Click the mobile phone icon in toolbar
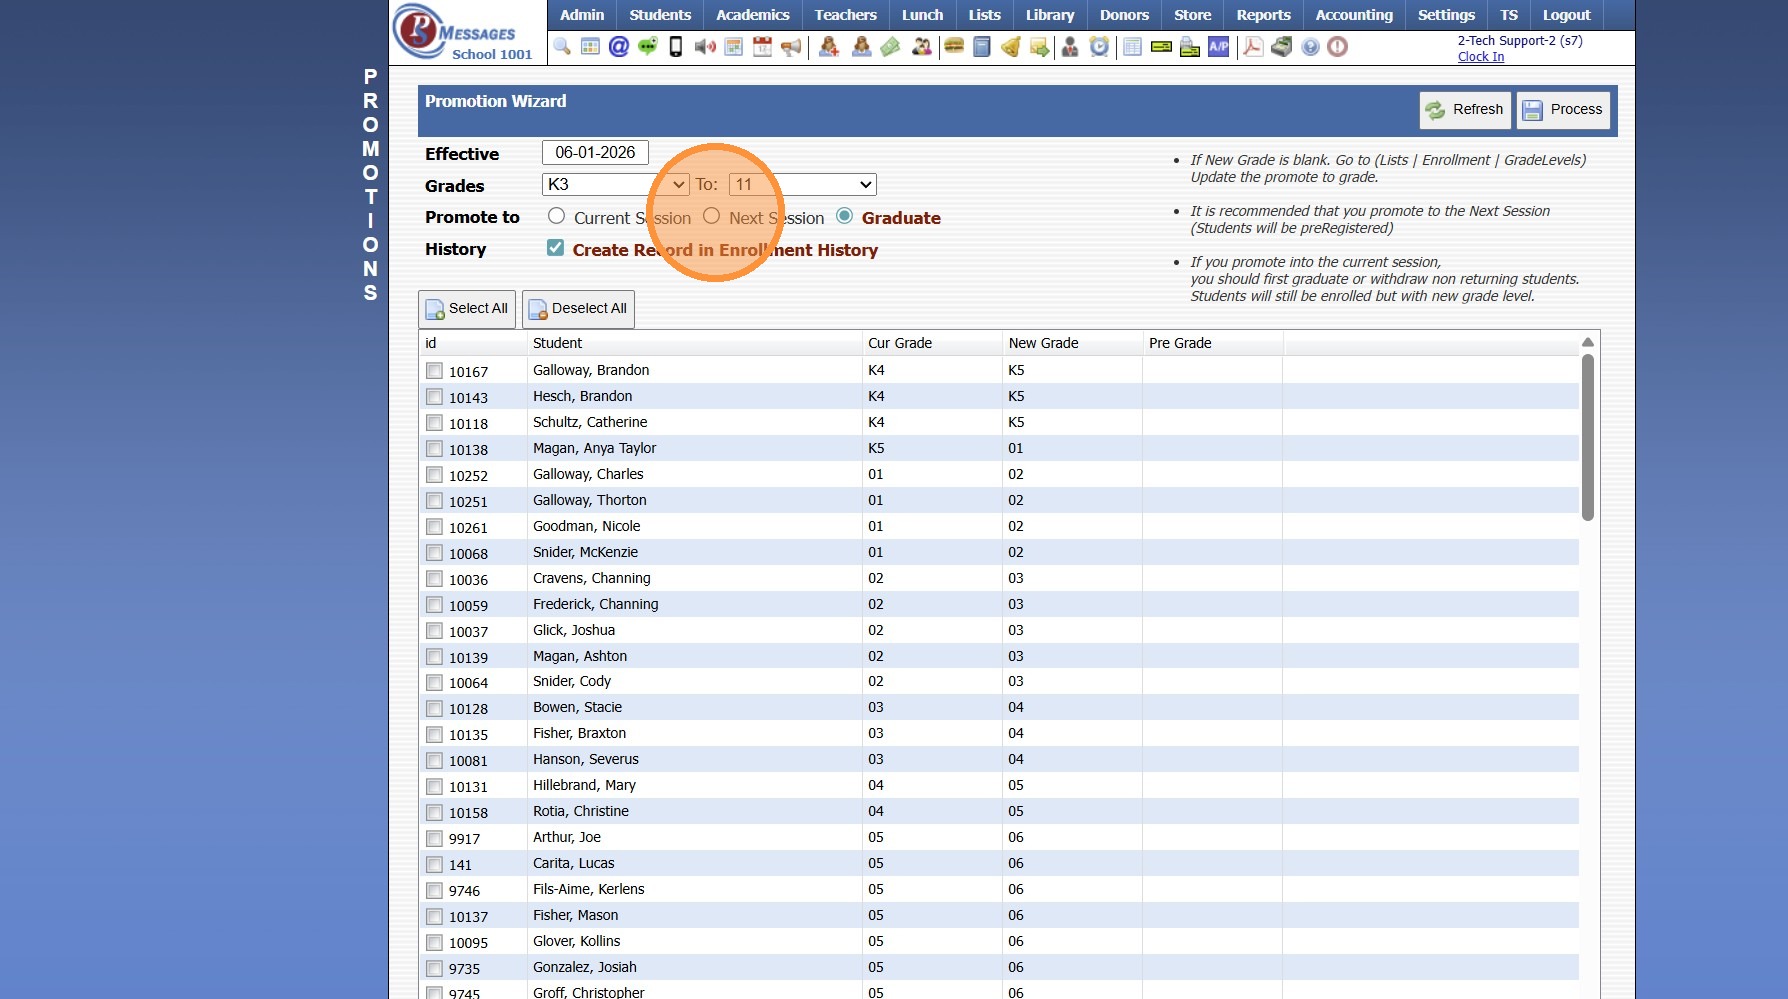This screenshot has height=999, width=1788. pos(676,47)
